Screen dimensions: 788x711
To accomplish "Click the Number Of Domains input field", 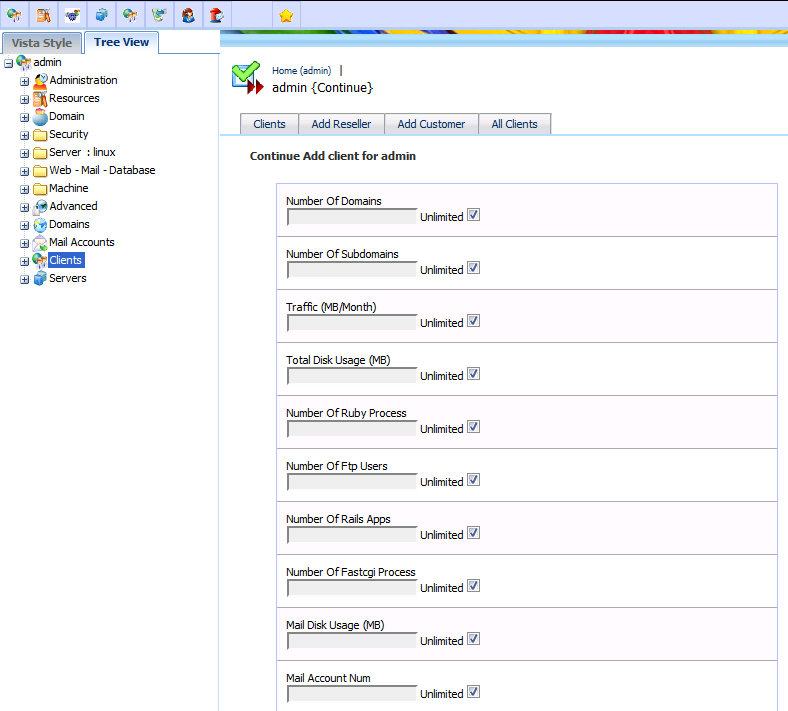I will pos(352,217).
